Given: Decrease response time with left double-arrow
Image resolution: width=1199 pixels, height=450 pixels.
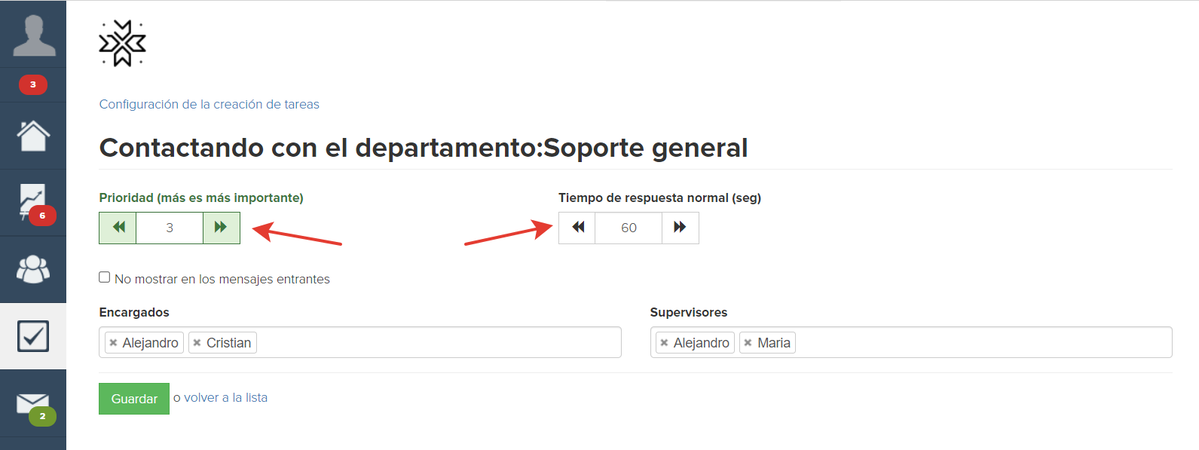Looking at the screenshot, I should click(577, 227).
